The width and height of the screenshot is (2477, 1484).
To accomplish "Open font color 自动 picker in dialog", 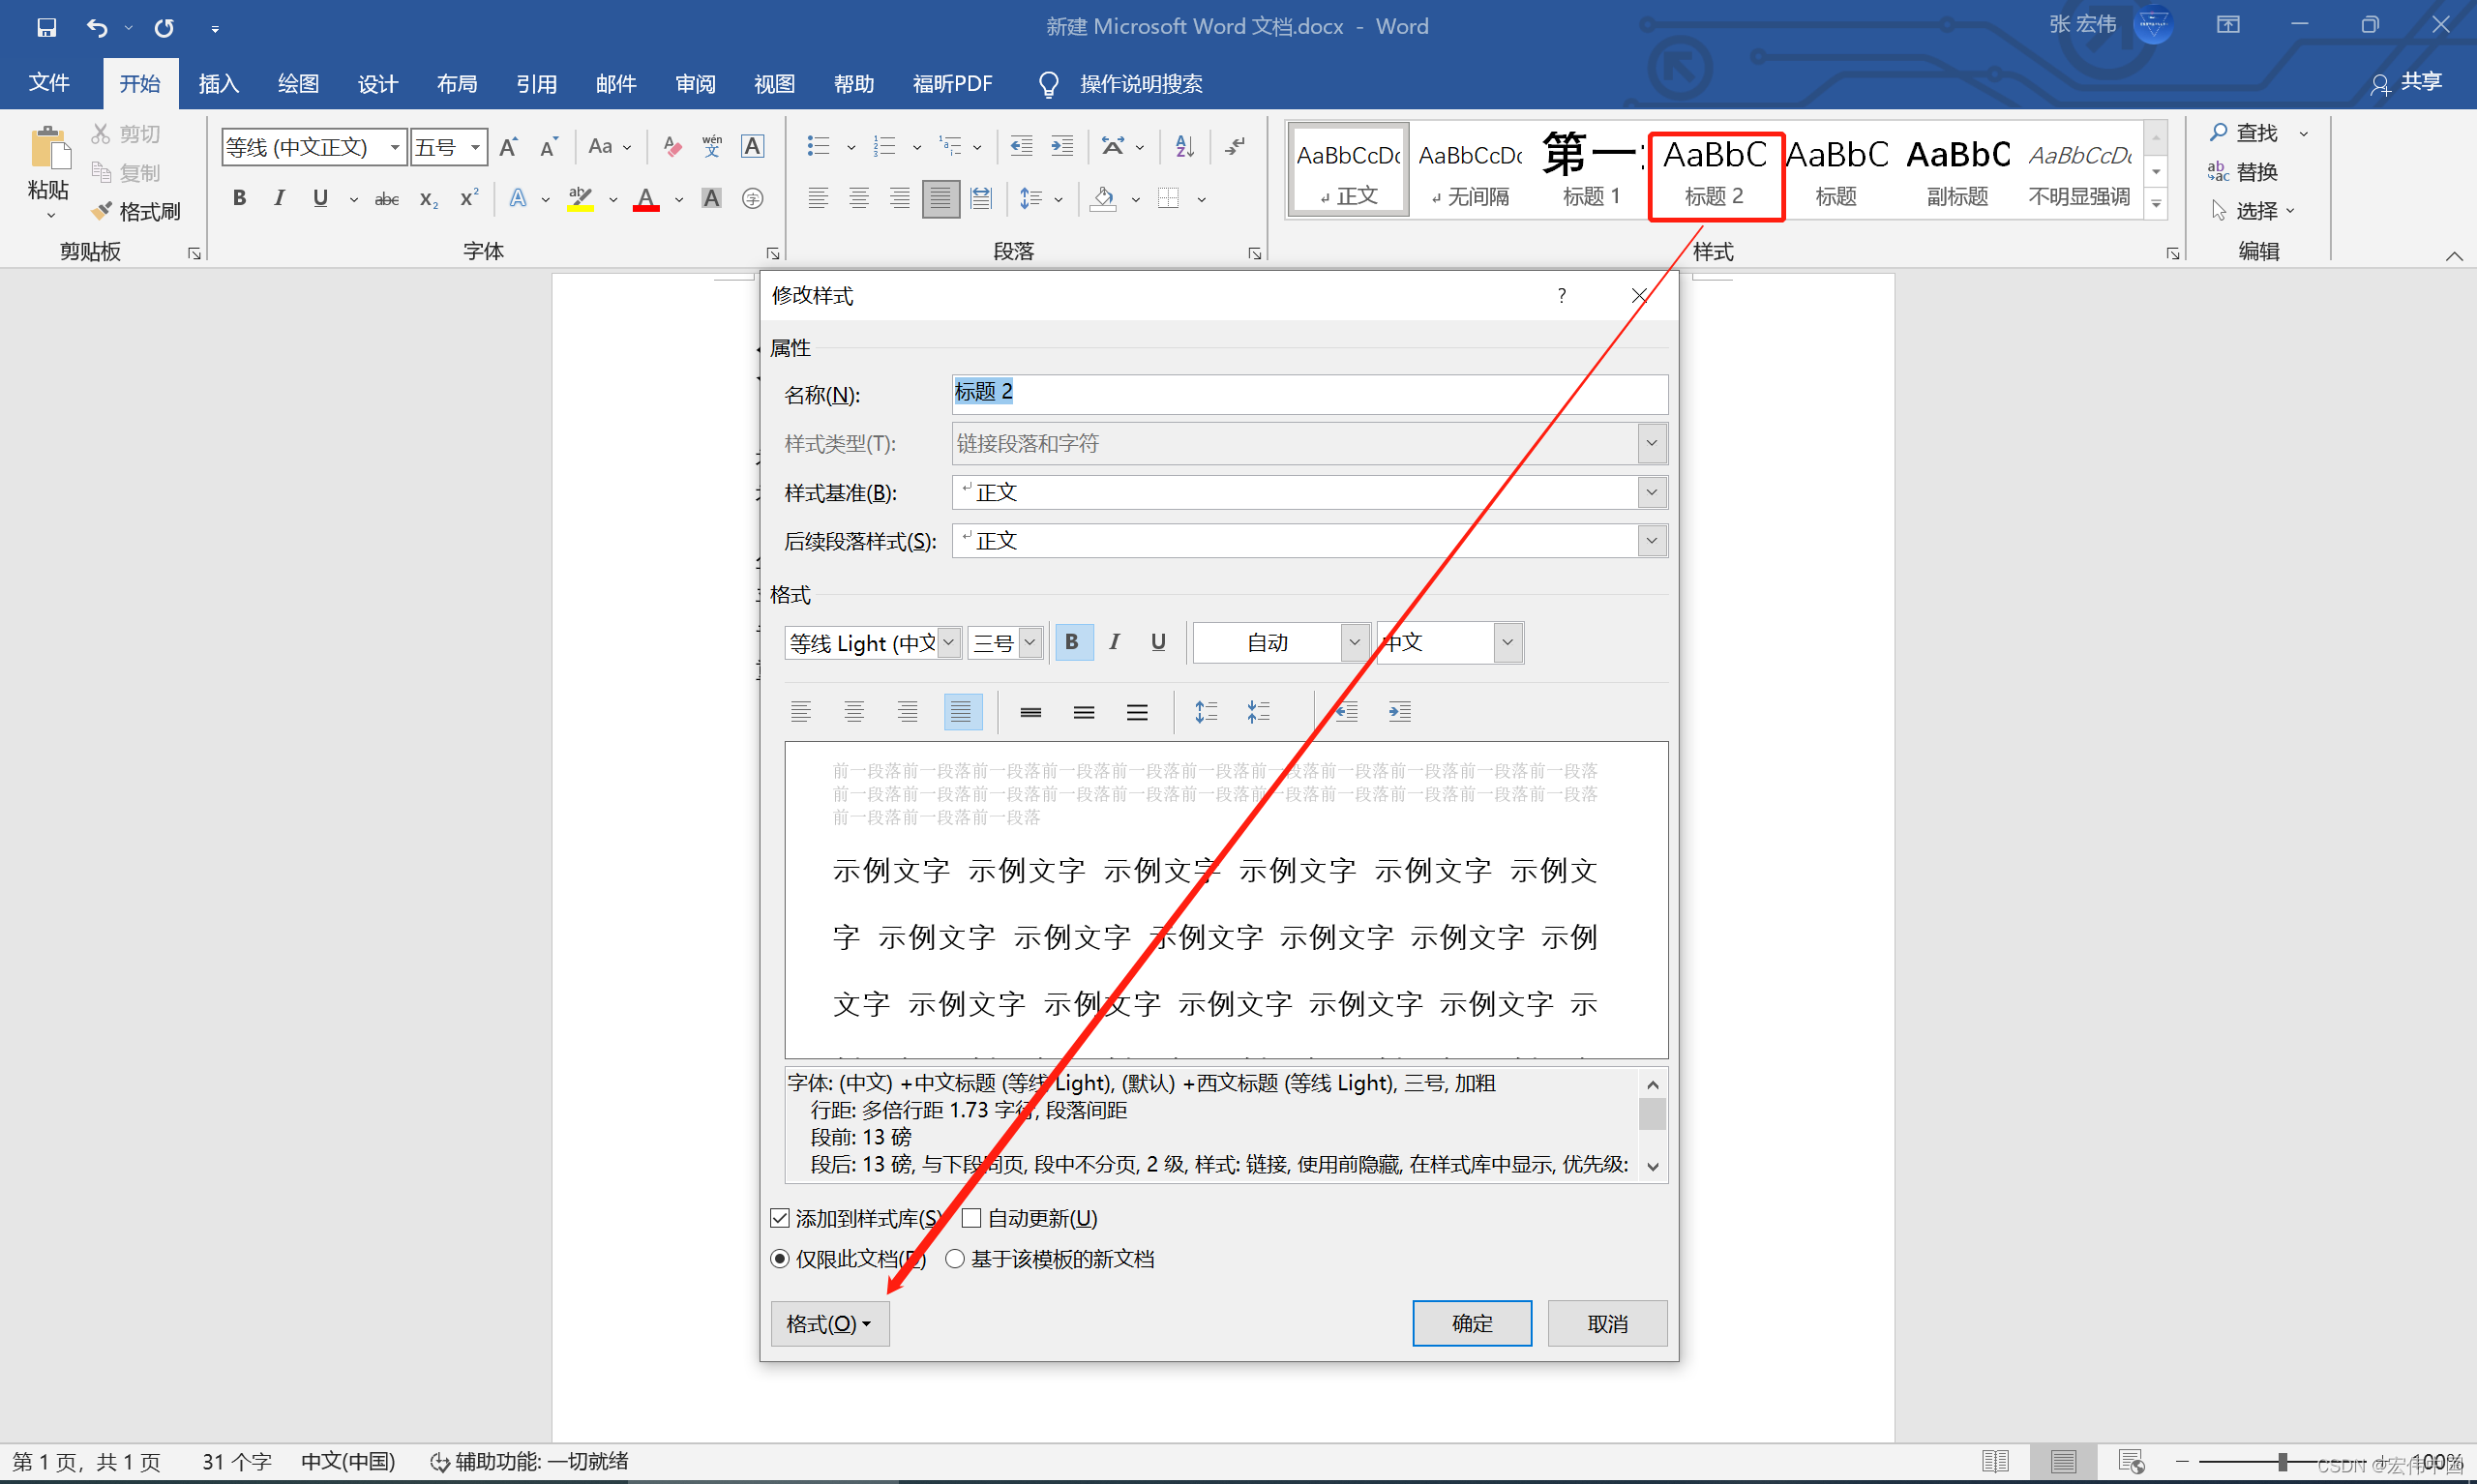I will coord(1353,642).
